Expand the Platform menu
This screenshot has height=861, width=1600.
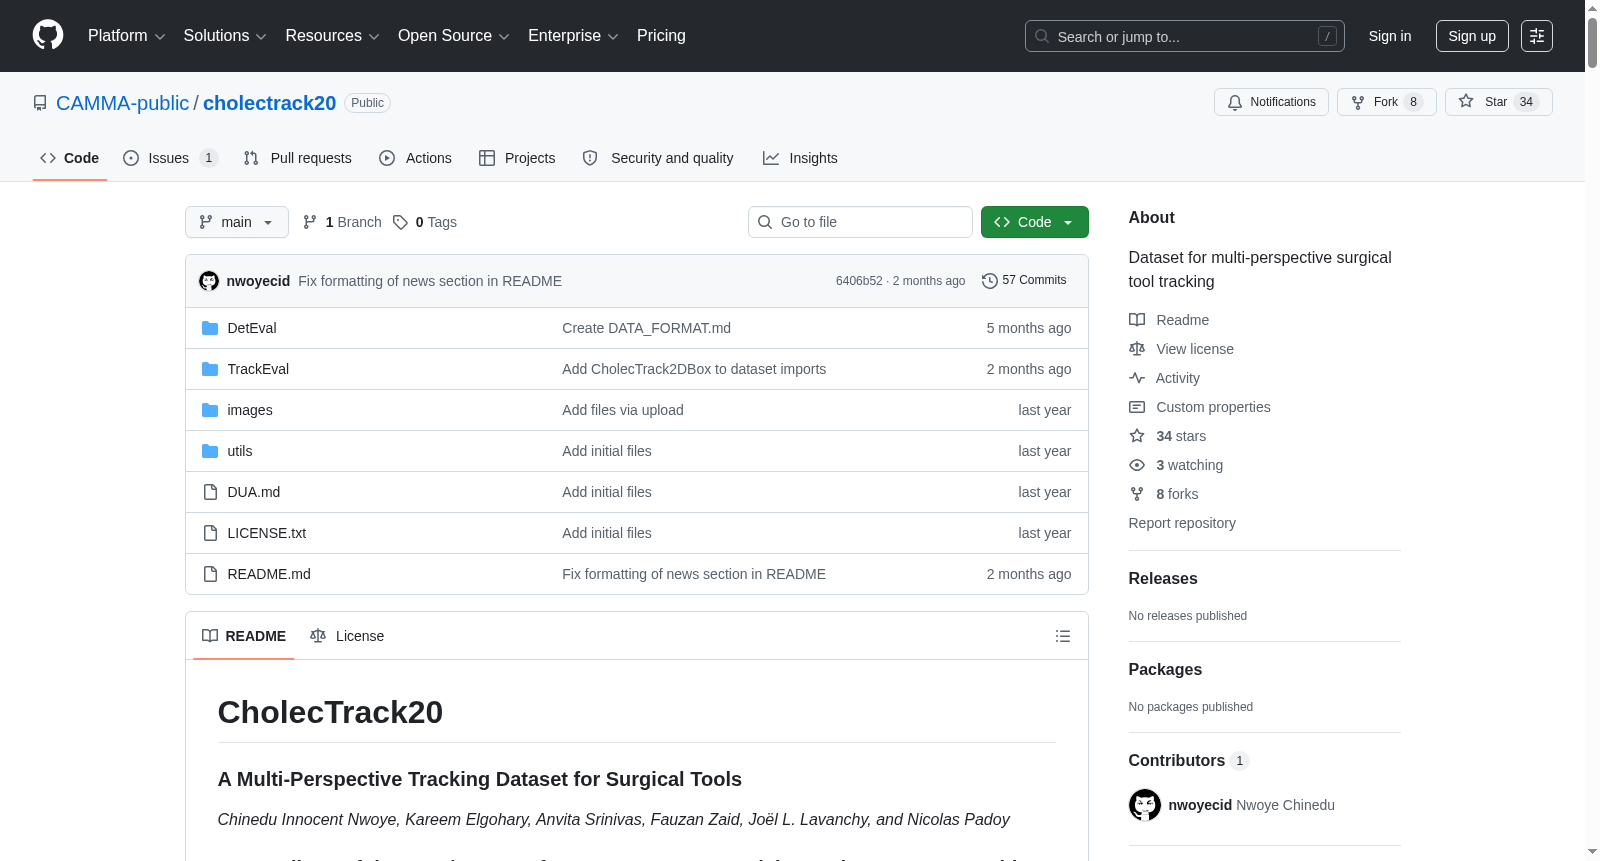coord(127,36)
